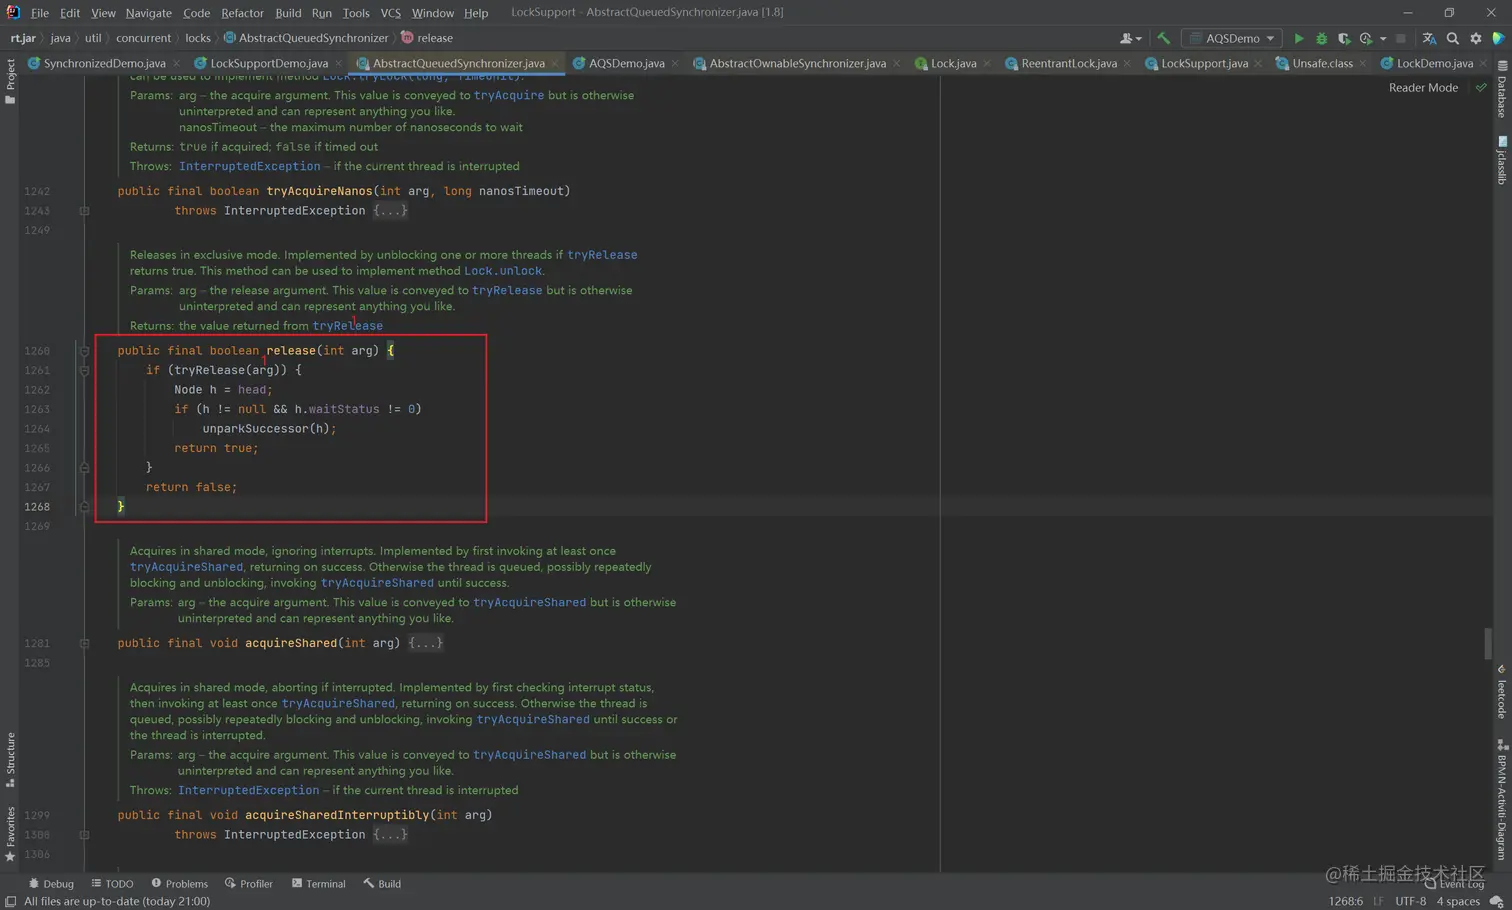Open the Favorites tool window sidebar

(10, 833)
